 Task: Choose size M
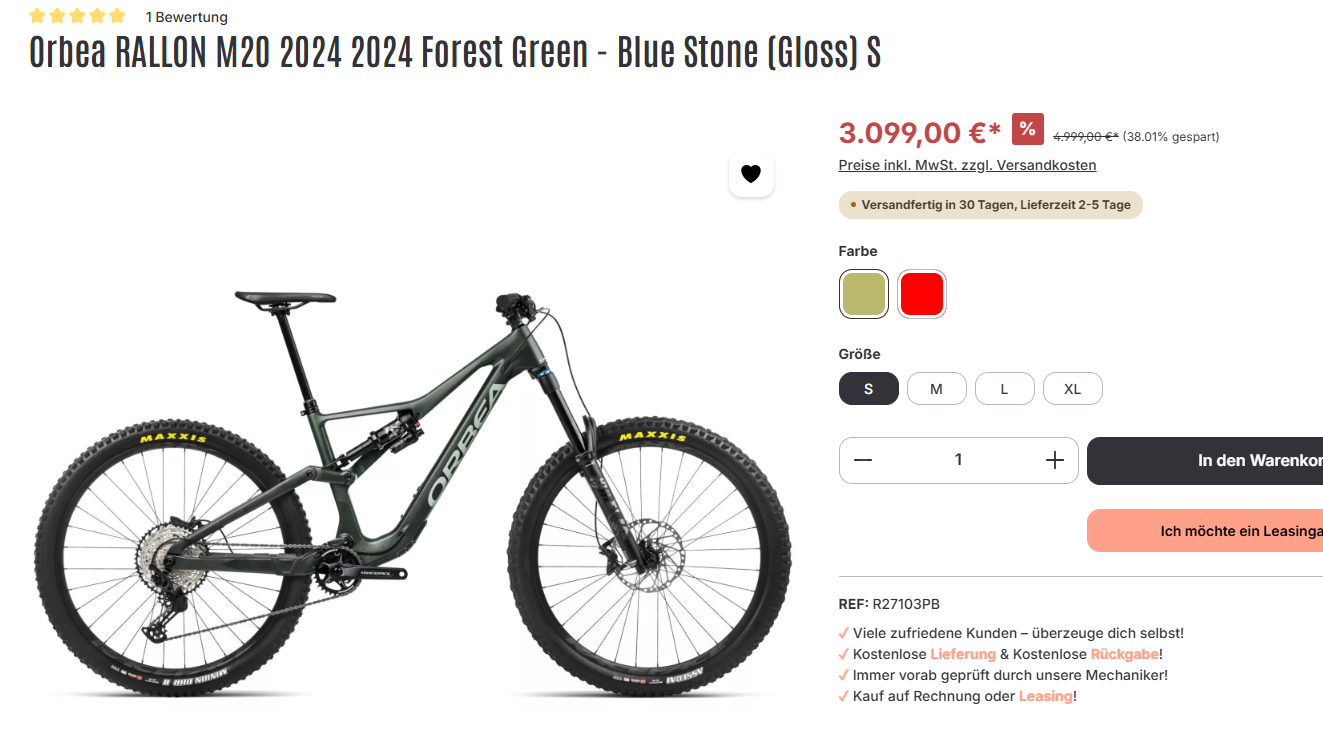936,389
